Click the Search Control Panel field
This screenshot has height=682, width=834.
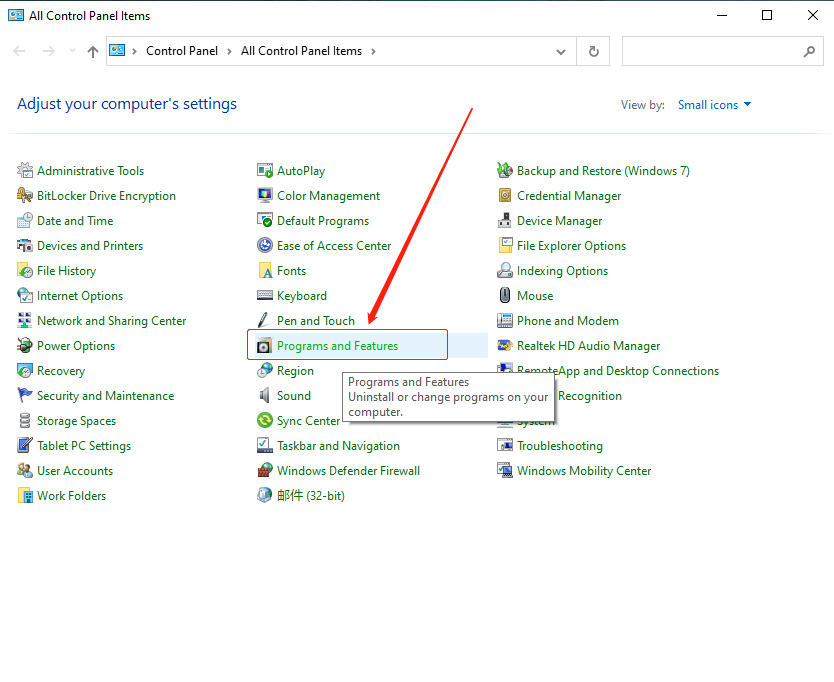(723, 52)
